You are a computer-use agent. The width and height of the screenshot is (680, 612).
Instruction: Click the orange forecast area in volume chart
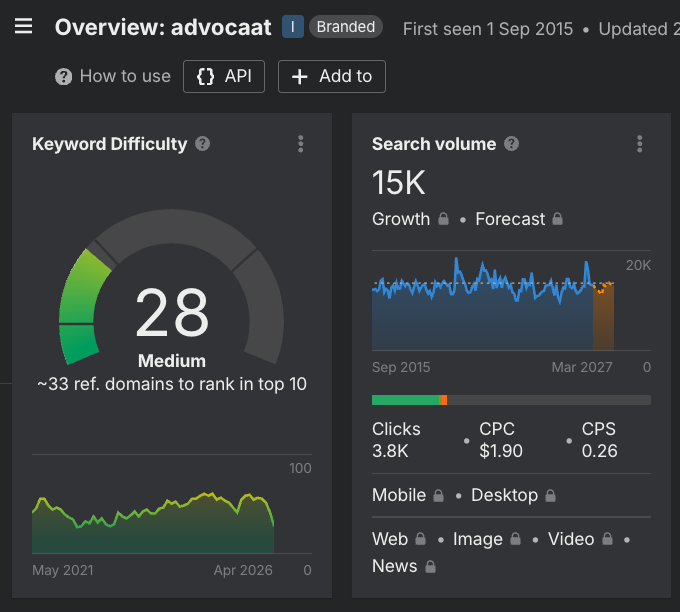603,317
